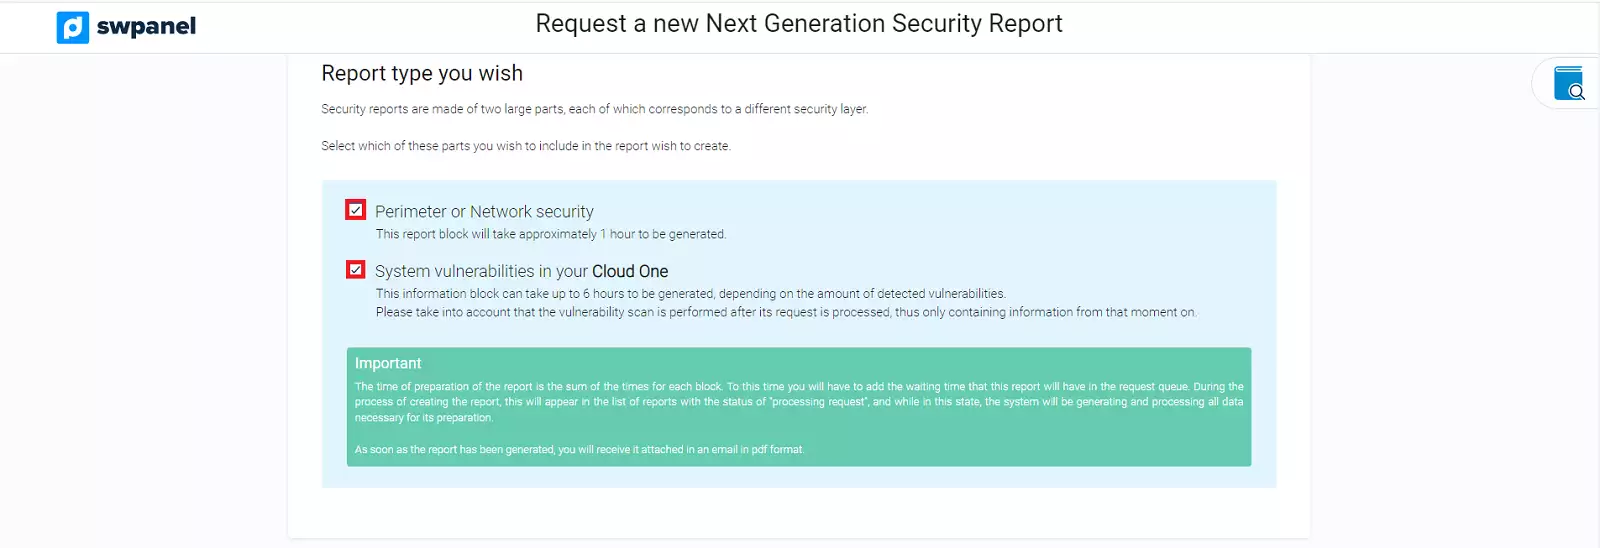Click the blue swpanel logo icon

(72, 27)
